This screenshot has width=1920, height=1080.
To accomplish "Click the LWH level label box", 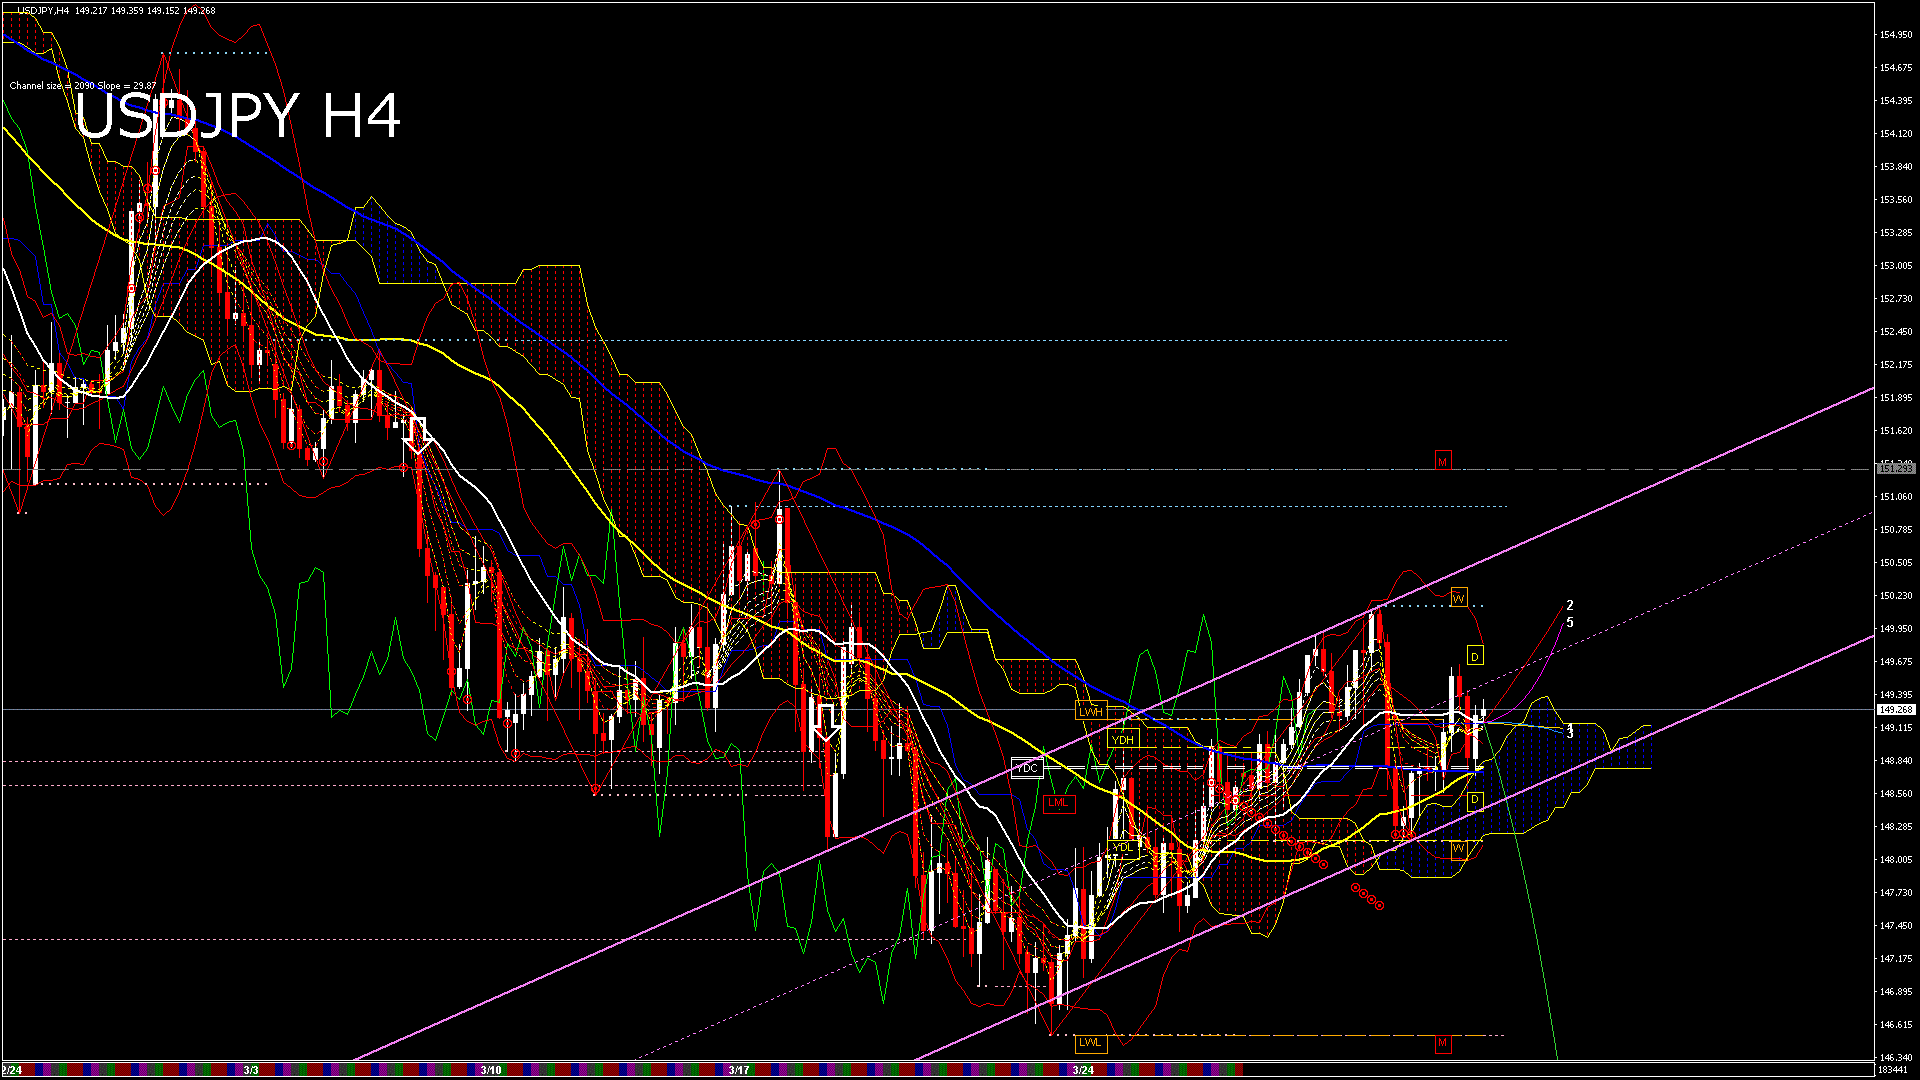I will (x=1090, y=712).
